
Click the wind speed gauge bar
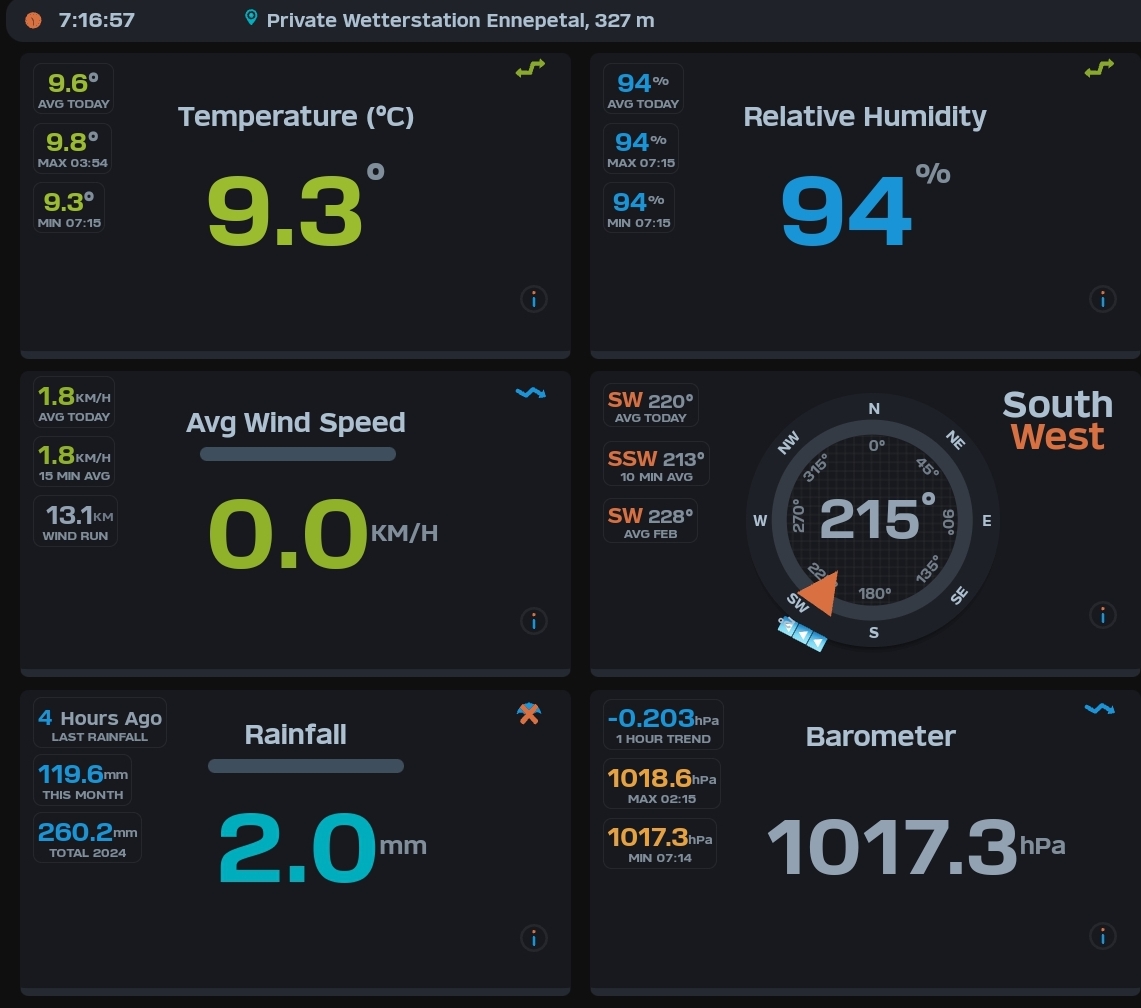pyautogui.click(x=298, y=454)
